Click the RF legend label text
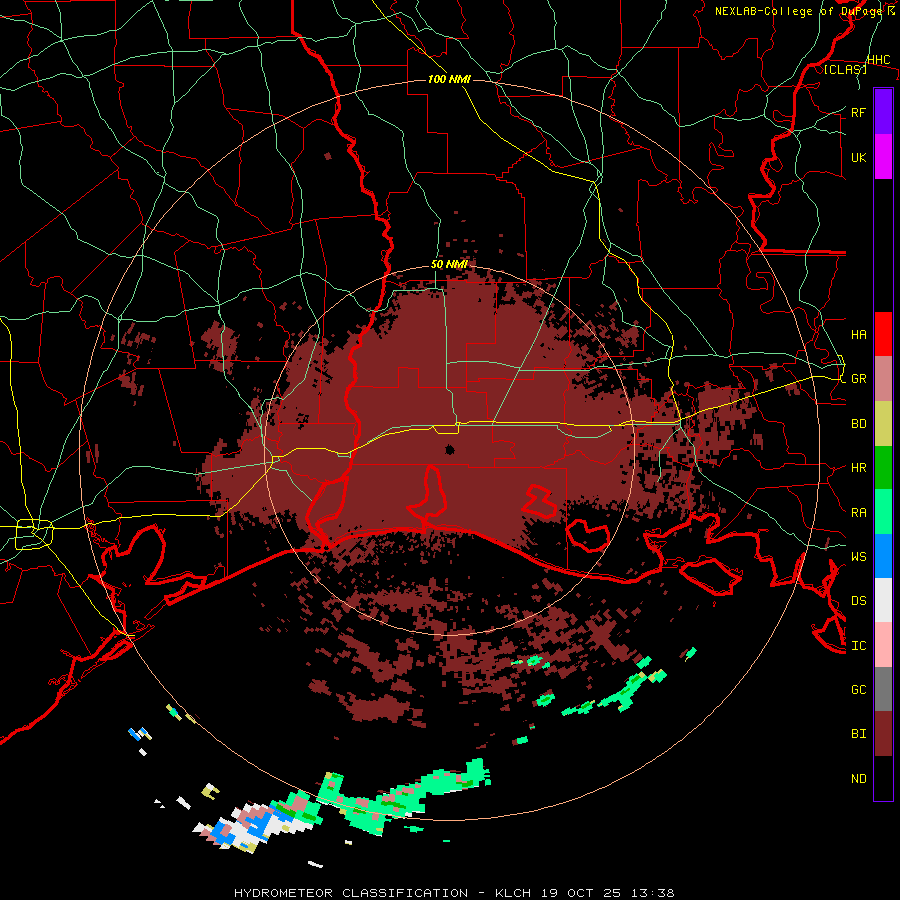This screenshot has height=900, width=900. click(x=858, y=112)
